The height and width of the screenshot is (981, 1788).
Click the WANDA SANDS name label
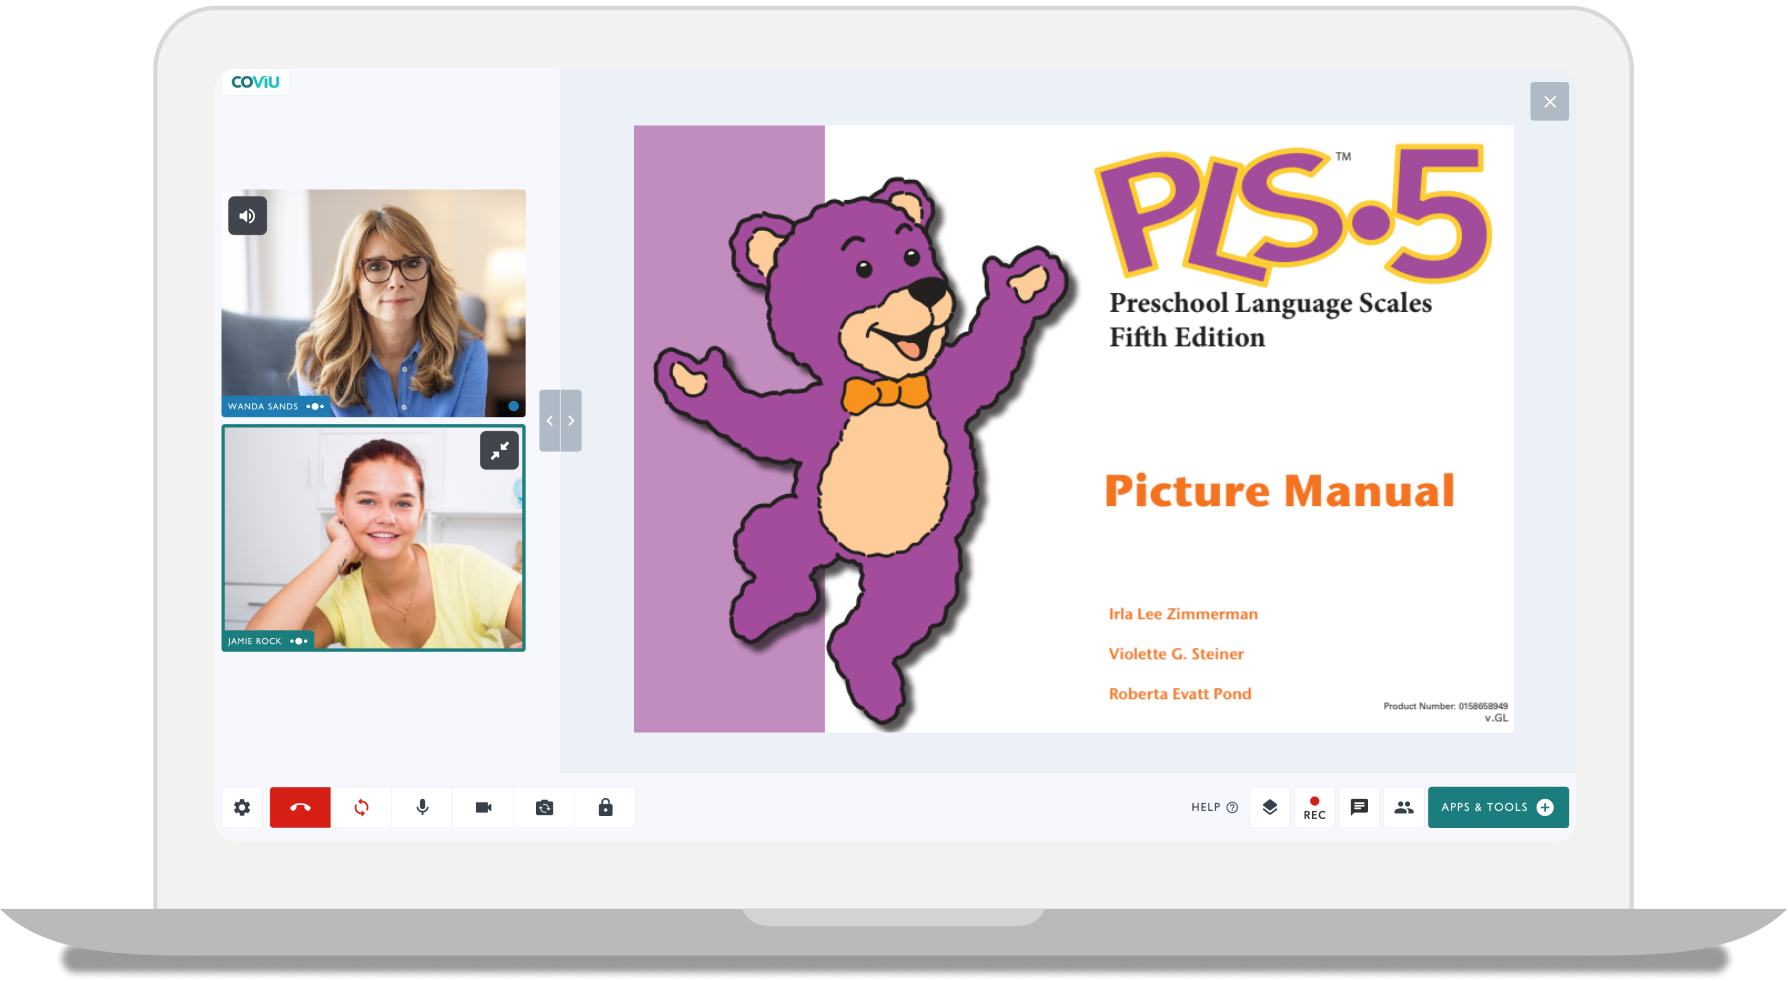pos(263,406)
